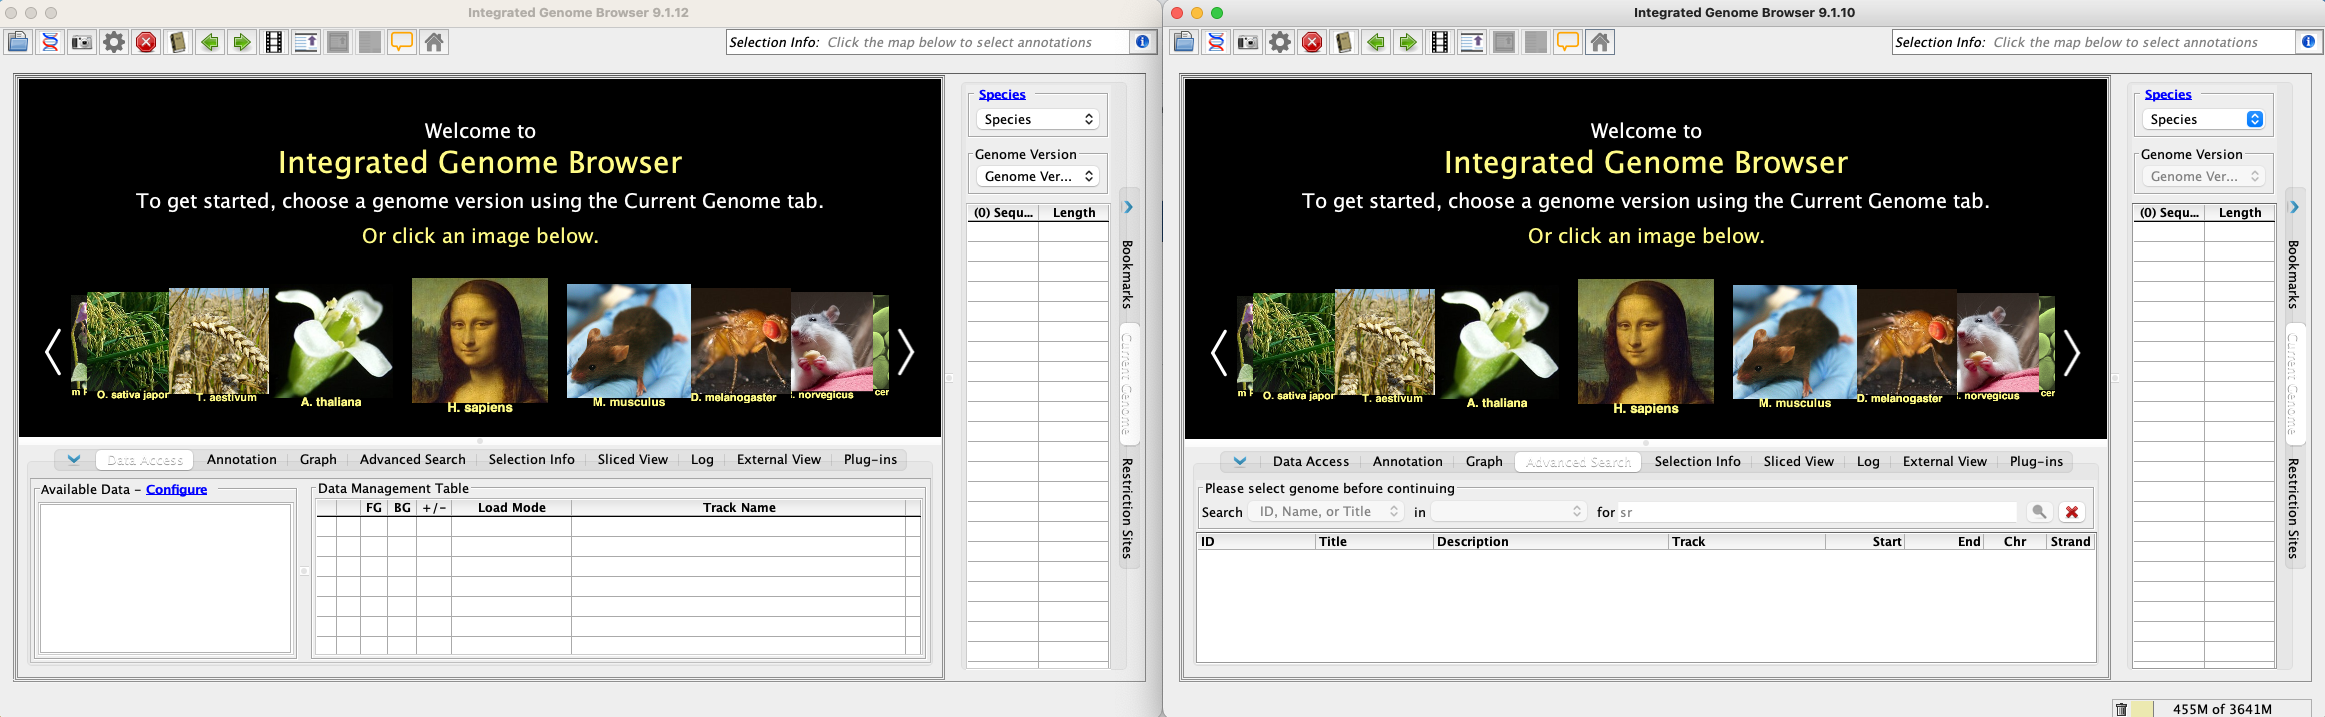This screenshot has height=717, width=2325.
Task: Click the film strip icon in left window
Action: [273, 42]
